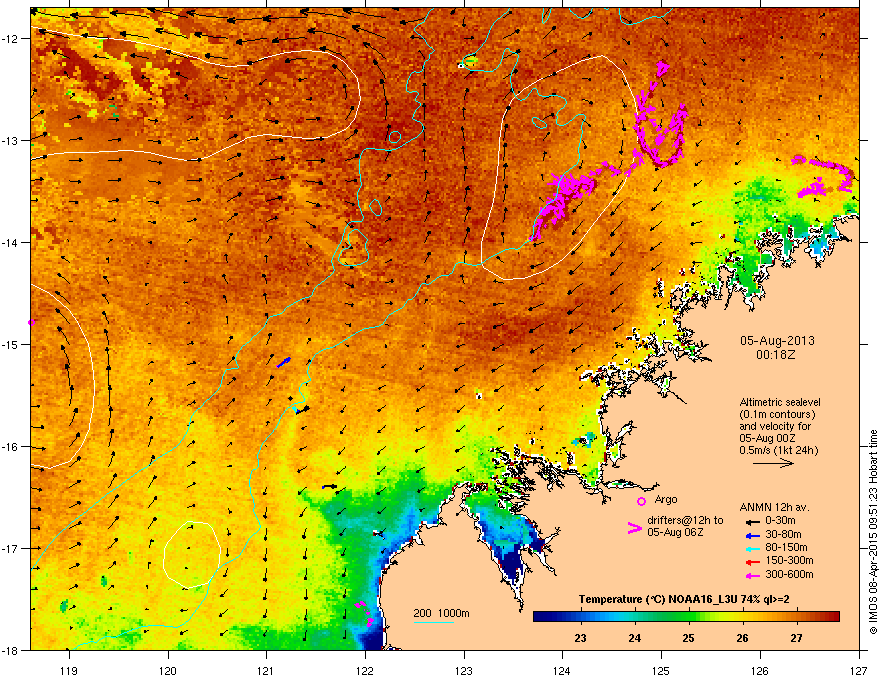The width and height of the screenshot is (880, 680).
Task: Click the Temperature NOAA16_L3U colorbar title
Action: pos(684,600)
